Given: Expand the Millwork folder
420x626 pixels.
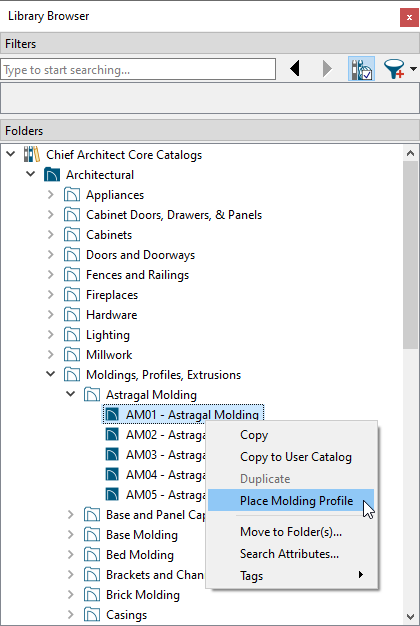Looking at the screenshot, I should coord(51,355).
